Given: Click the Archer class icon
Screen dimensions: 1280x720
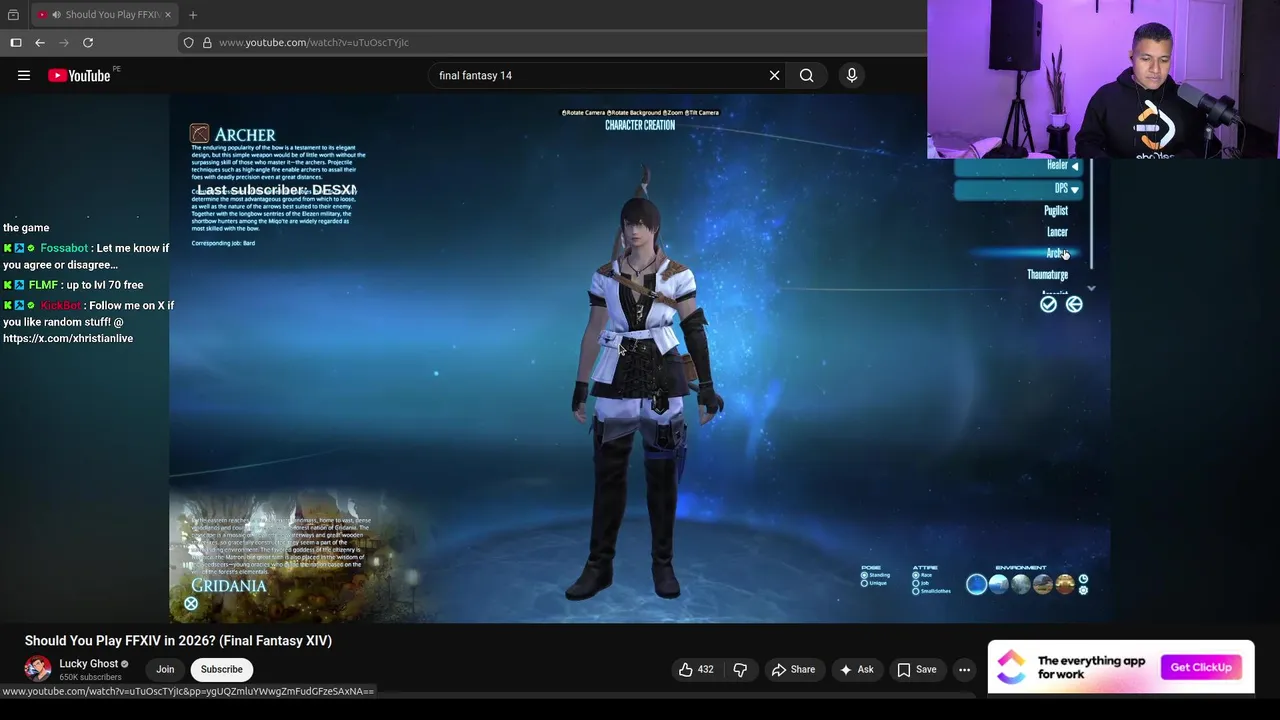Looking at the screenshot, I should point(199,134).
